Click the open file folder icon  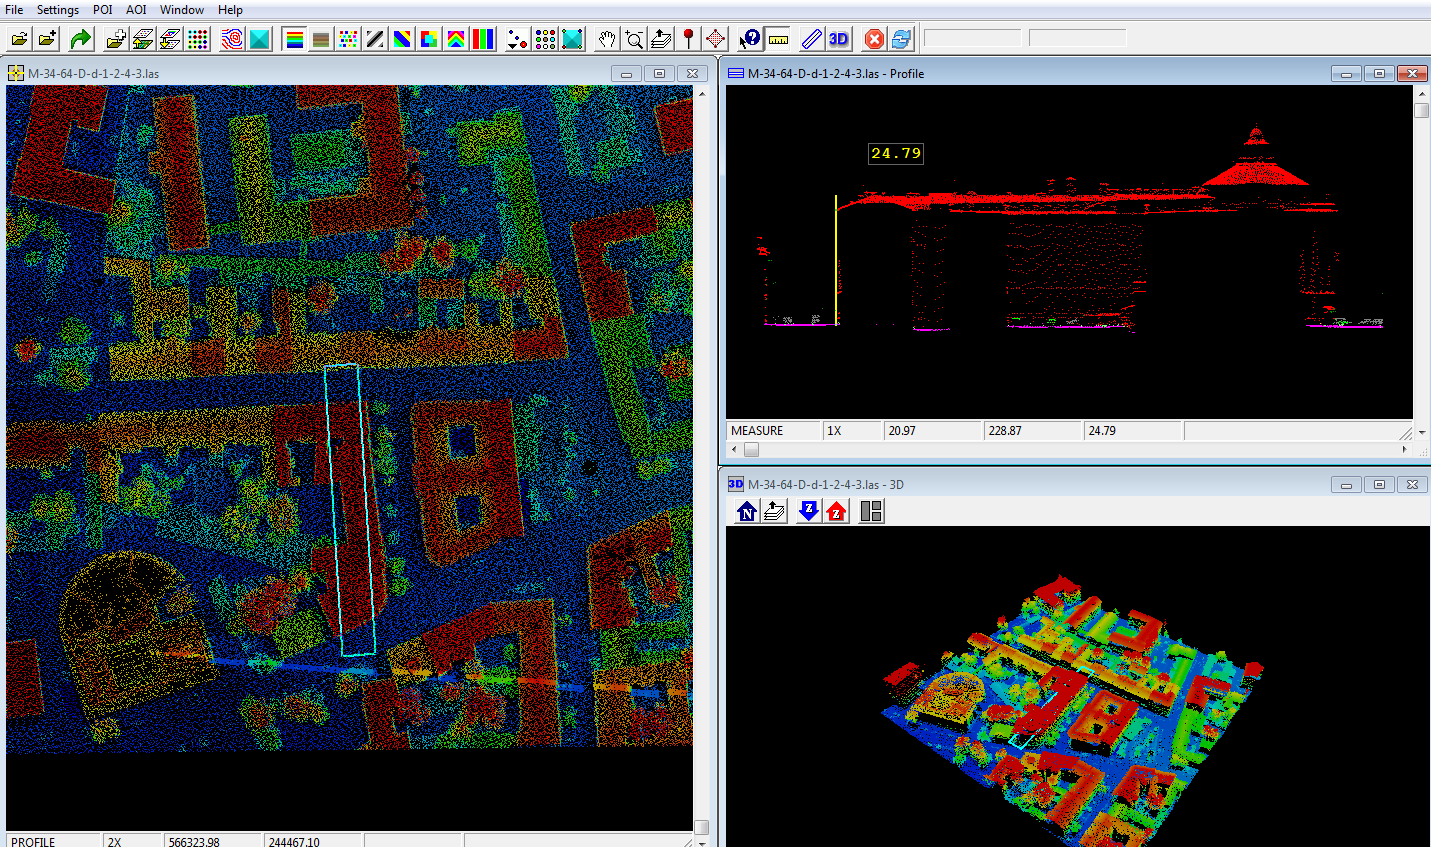(19, 39)
